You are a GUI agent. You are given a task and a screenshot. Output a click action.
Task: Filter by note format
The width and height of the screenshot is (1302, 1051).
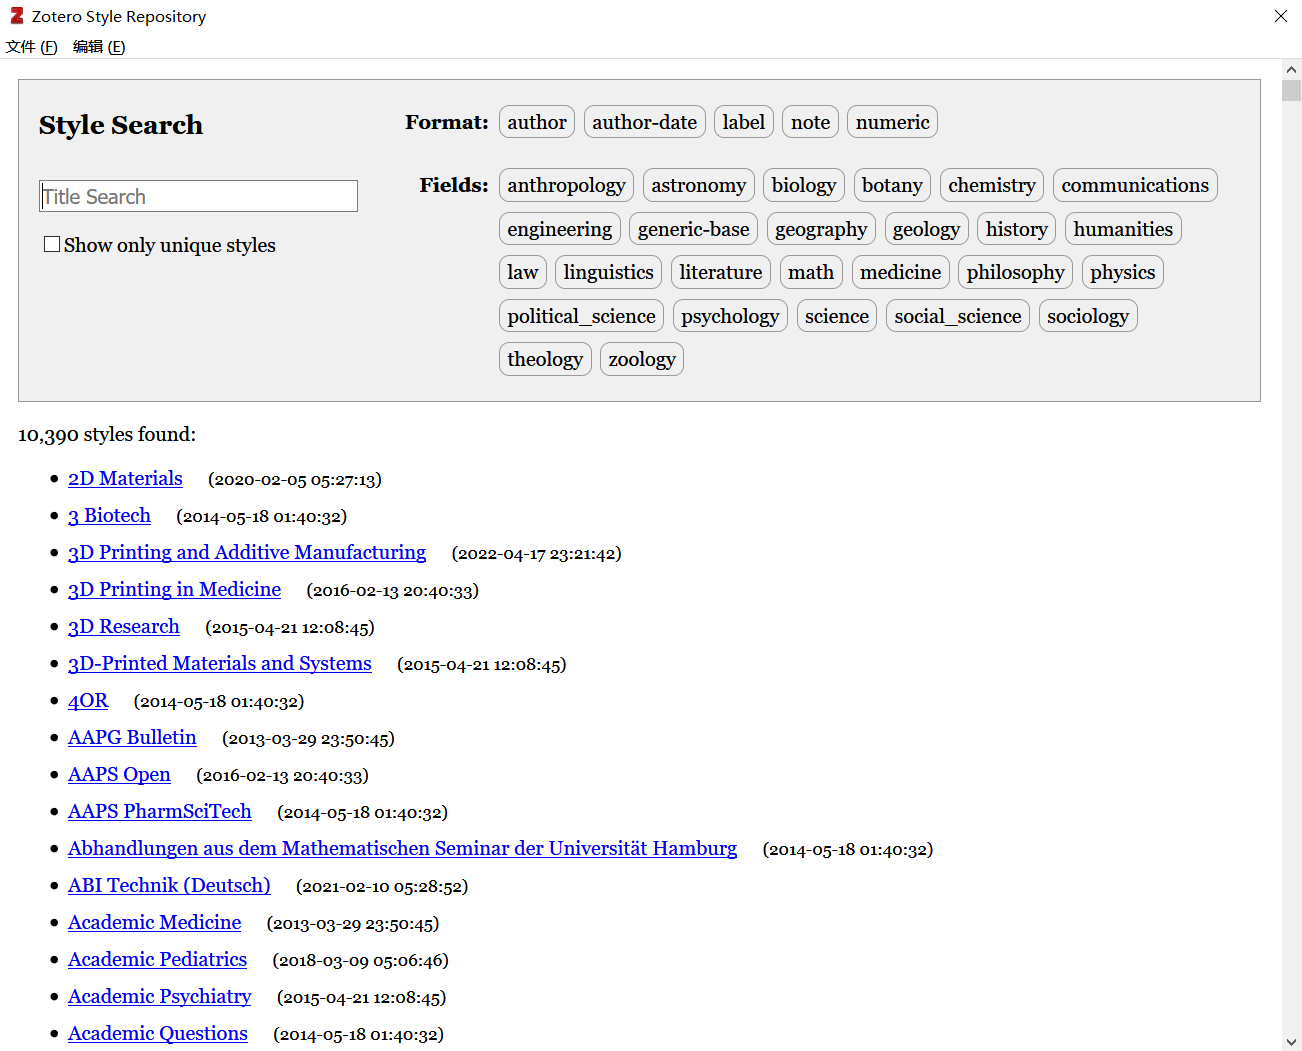pos(811,122)
